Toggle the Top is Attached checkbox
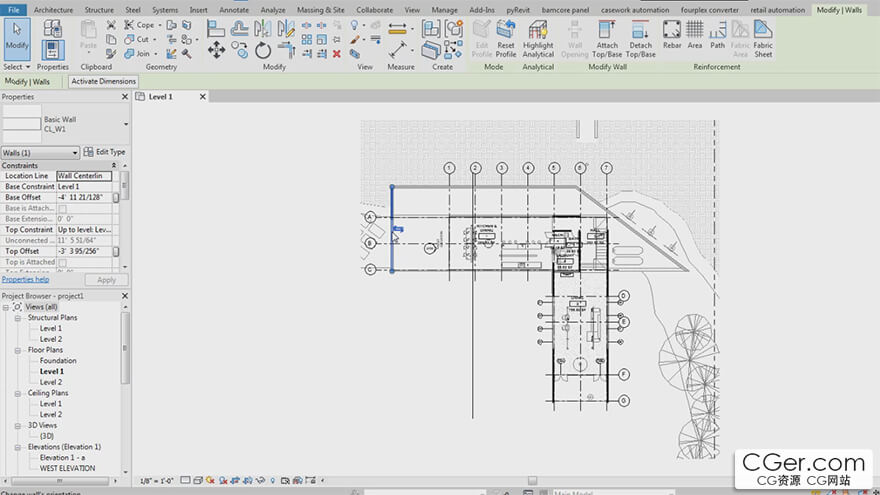Screen dimensions: 880x495 (63, 262)
